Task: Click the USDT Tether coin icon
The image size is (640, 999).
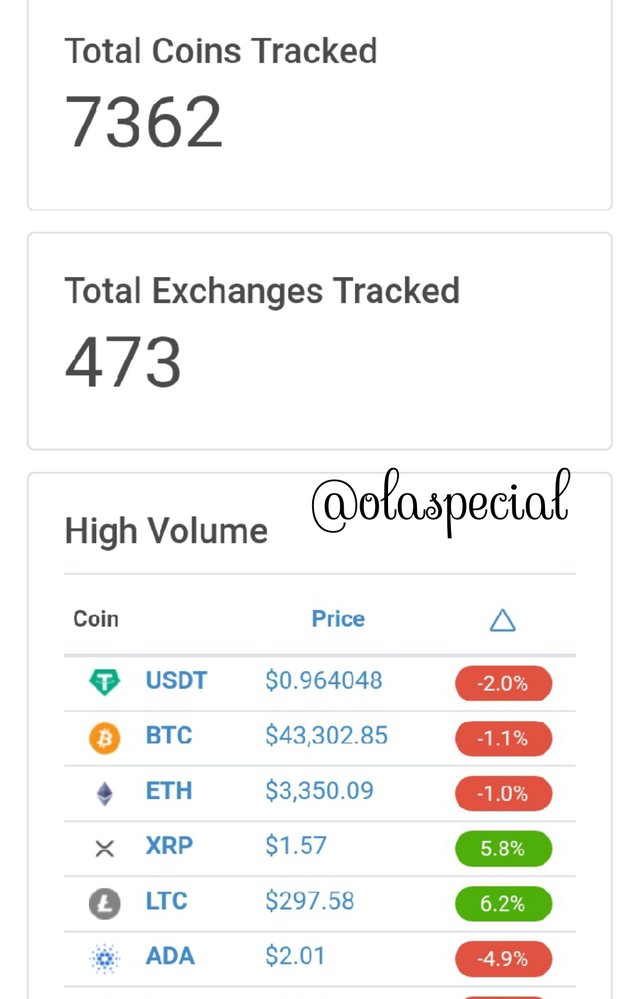Action: [x=104, y=682]
